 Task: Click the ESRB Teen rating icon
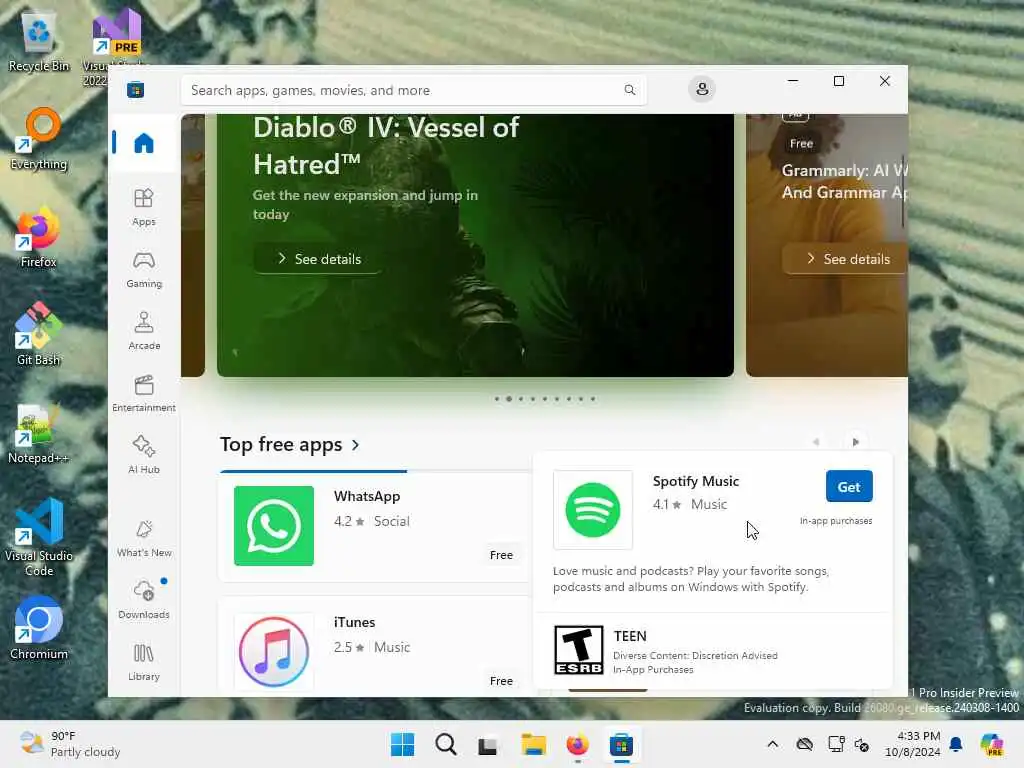pyautogui.click(x=579, y=650)
